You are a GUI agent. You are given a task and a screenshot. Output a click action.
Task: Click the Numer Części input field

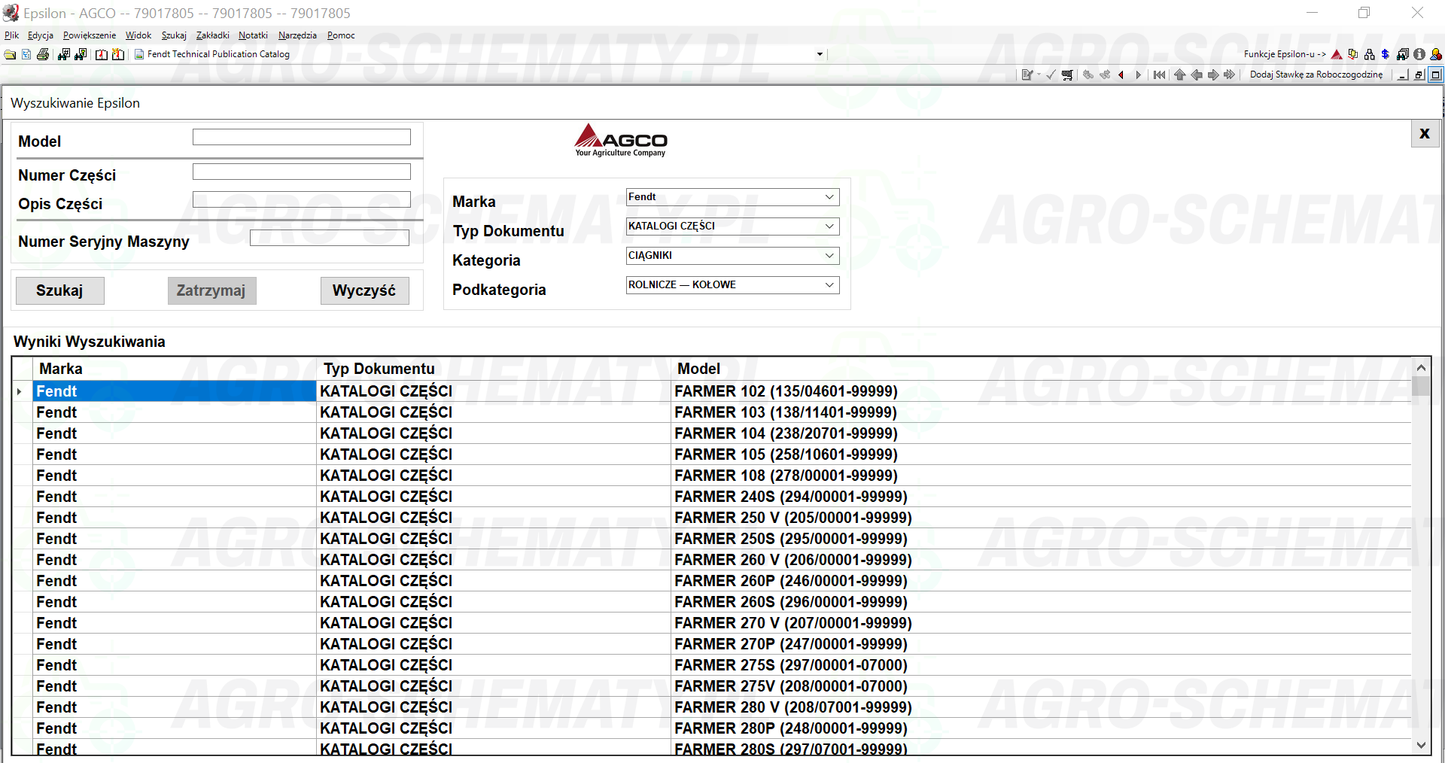302,172
